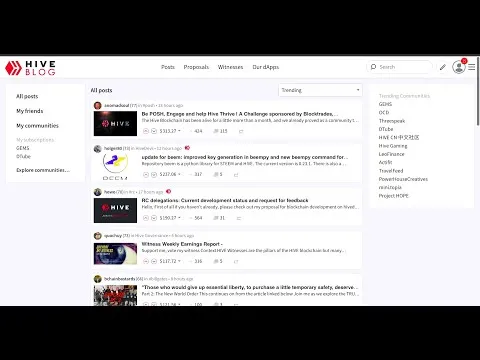
Task: Reblog the 'Witness Weekly Earnings Report' post
Action: click(x=236, y=261)
